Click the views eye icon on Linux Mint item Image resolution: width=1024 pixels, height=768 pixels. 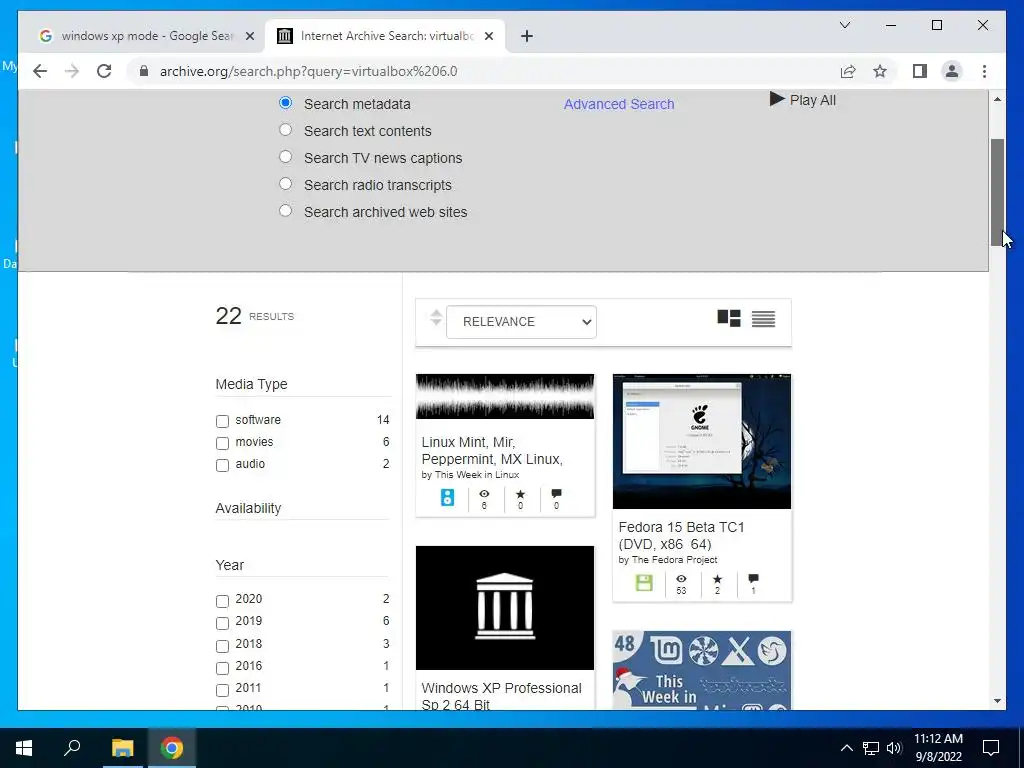[x=484, y=494]
